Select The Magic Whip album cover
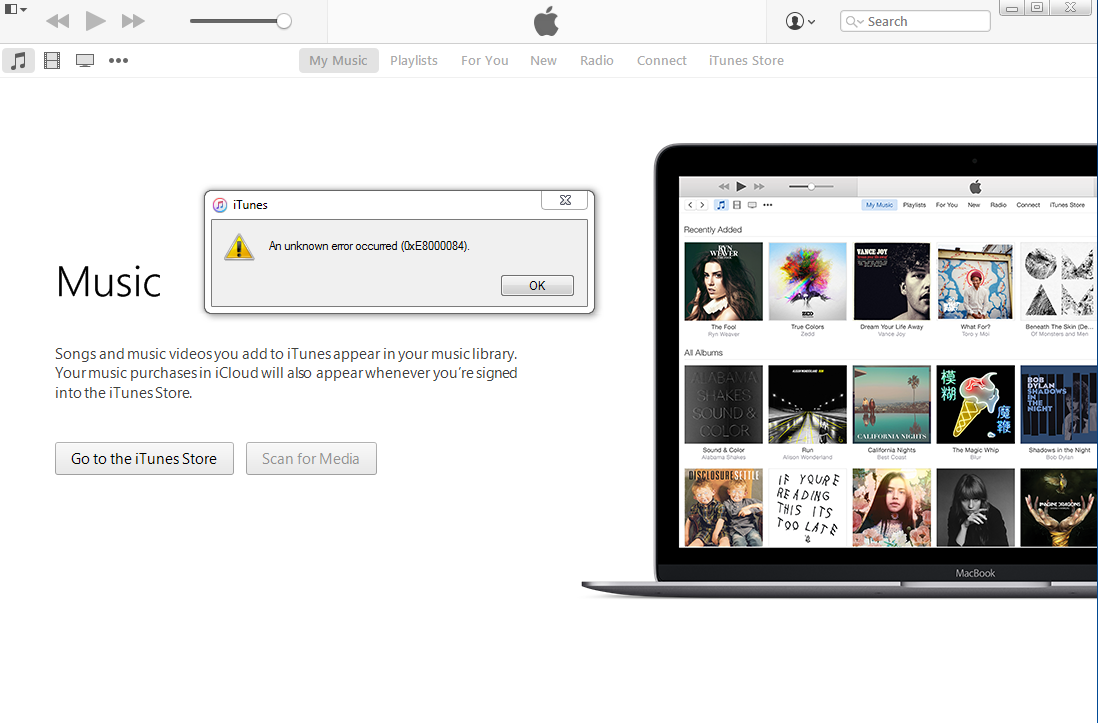 coord(975,404)
